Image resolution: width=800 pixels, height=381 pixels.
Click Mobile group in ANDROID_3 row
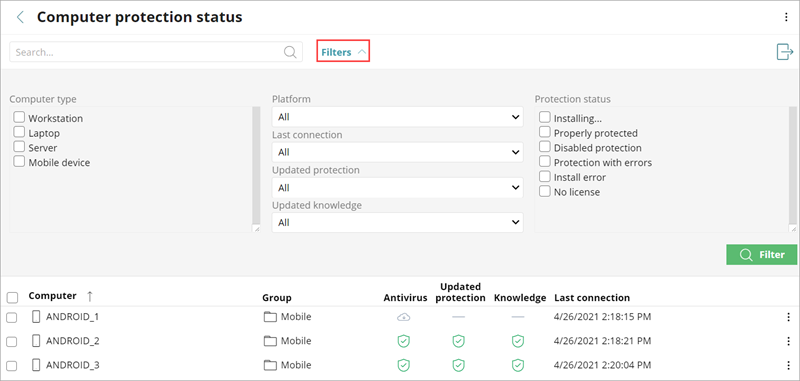[296, 365]
